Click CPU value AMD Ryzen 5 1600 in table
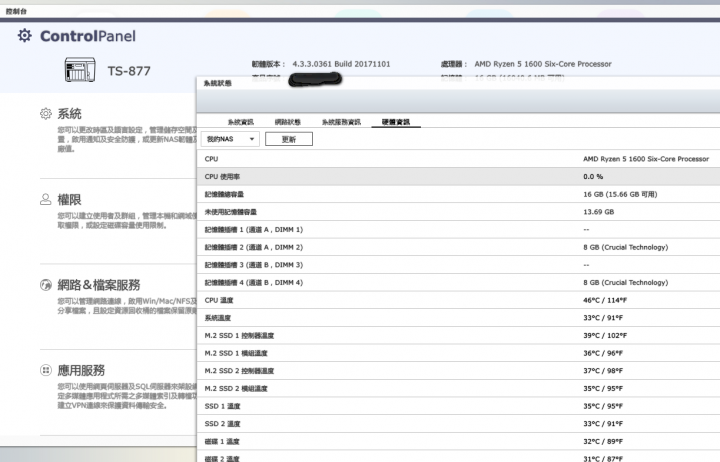 (646, 159)
